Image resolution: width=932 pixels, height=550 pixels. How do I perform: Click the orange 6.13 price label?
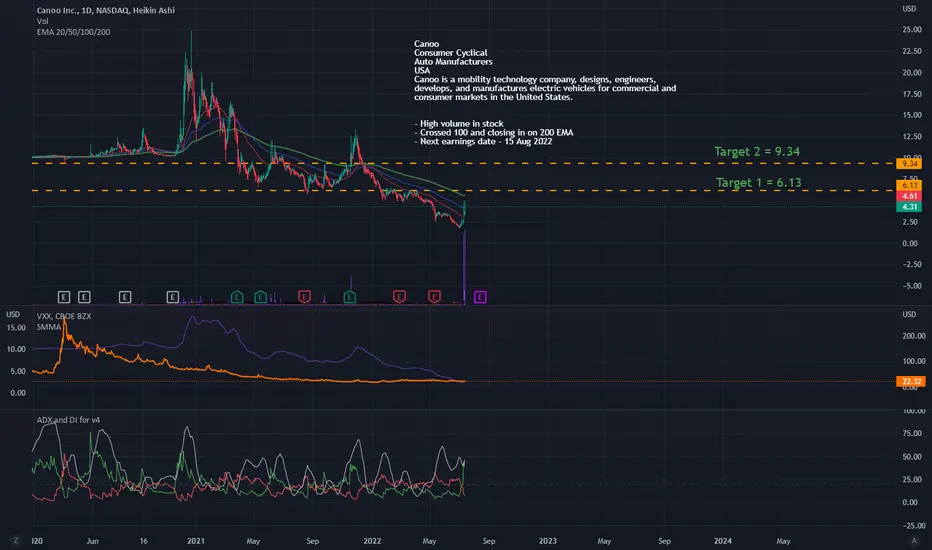coord(909,186)
